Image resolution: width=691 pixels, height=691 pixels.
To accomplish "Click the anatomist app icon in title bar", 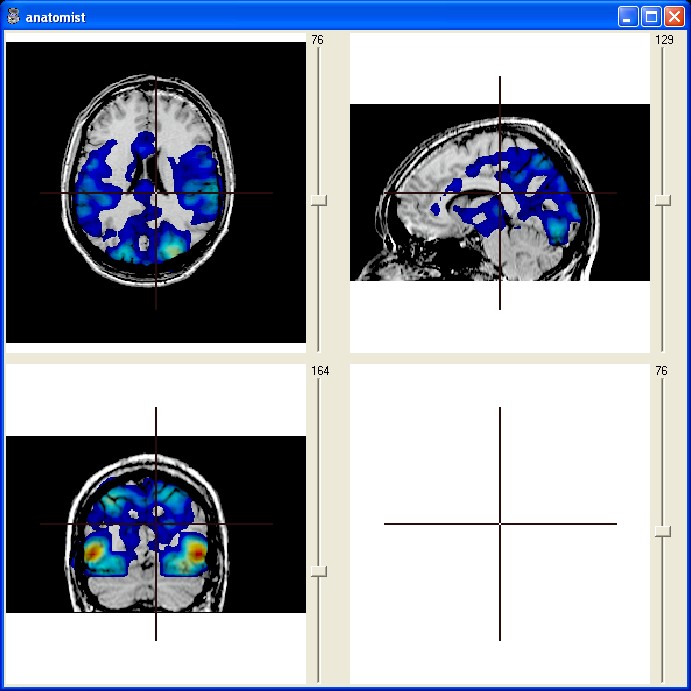I will (13, 17).
